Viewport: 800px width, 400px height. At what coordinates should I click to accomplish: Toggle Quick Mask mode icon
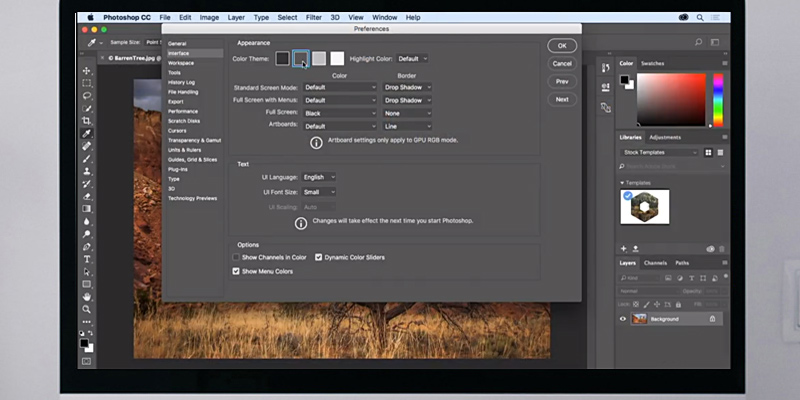(x=87, y=361)
